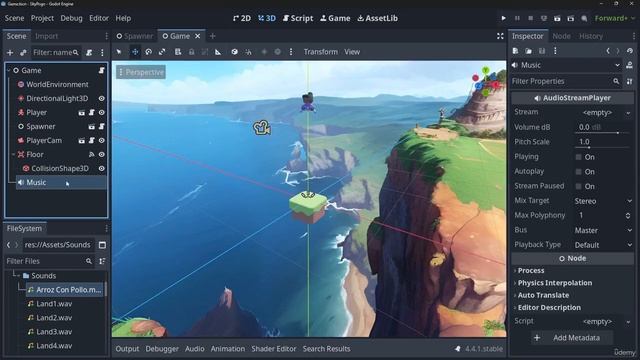The image size is (640, 360).
Task: Hide the PlayerCam node
Action: [102, 140]
